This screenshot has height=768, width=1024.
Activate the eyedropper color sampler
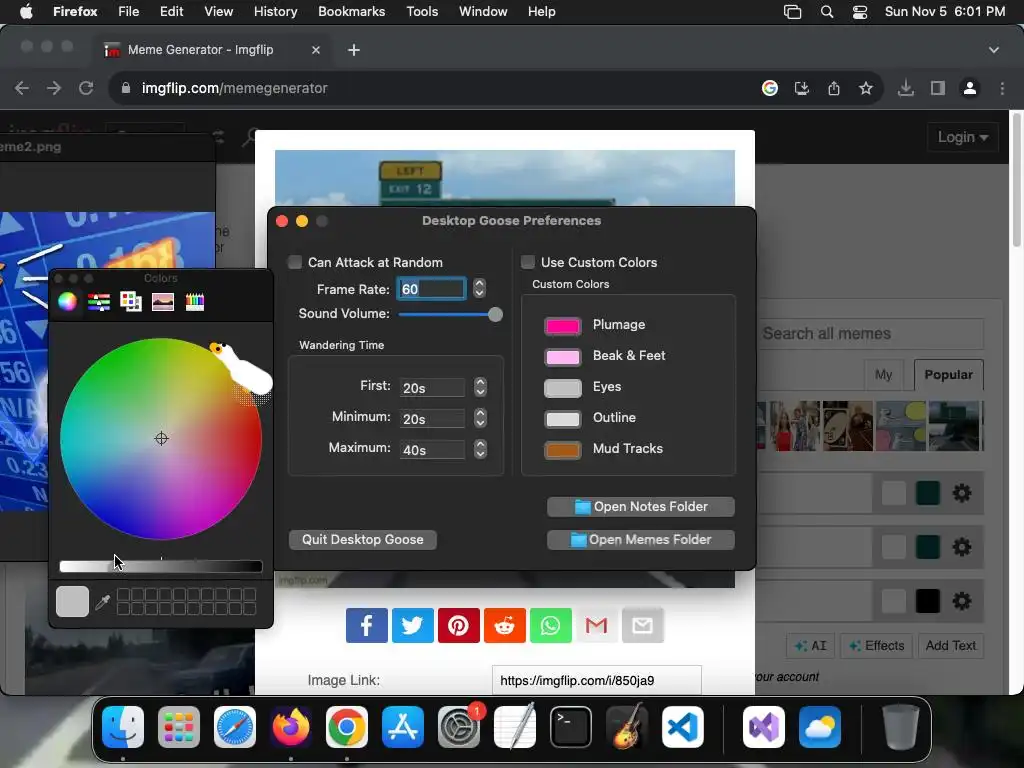[103, 601]
